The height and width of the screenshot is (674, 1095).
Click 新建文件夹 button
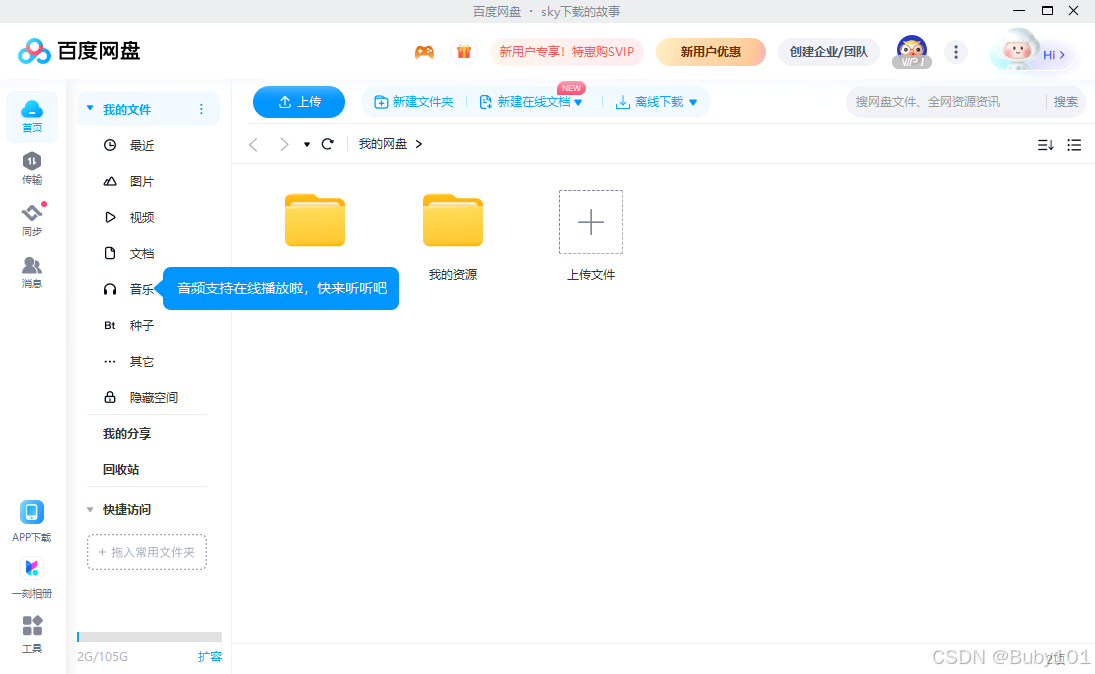tap(414, 102)
